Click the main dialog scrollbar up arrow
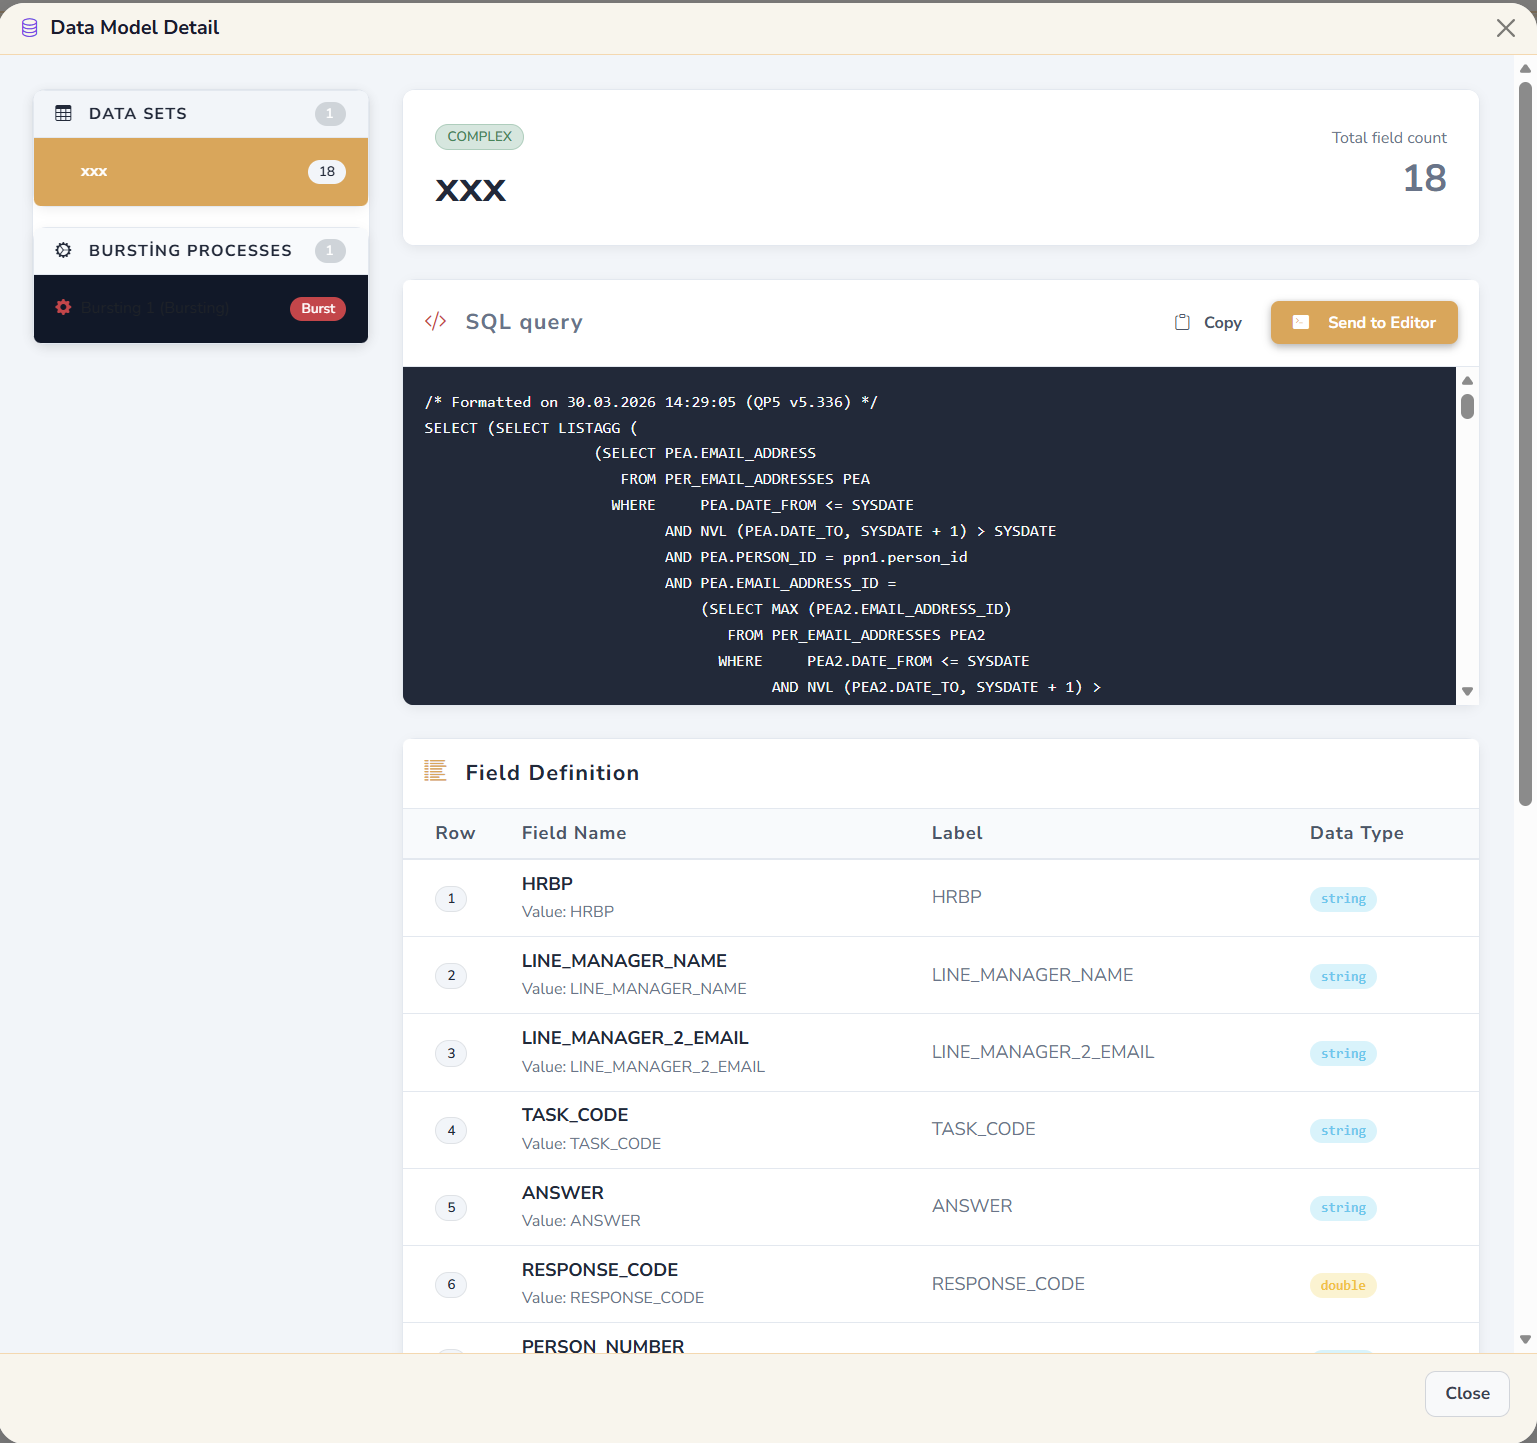This screenshot has height=1443, width=1537. (1525, 69)
